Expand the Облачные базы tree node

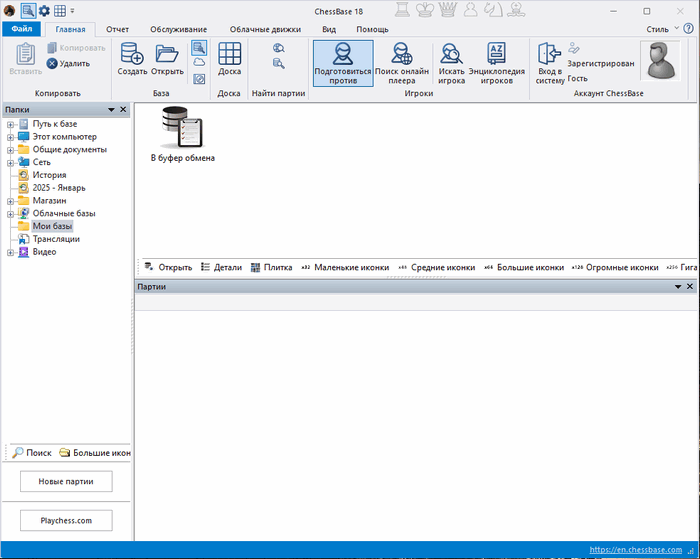10,213
